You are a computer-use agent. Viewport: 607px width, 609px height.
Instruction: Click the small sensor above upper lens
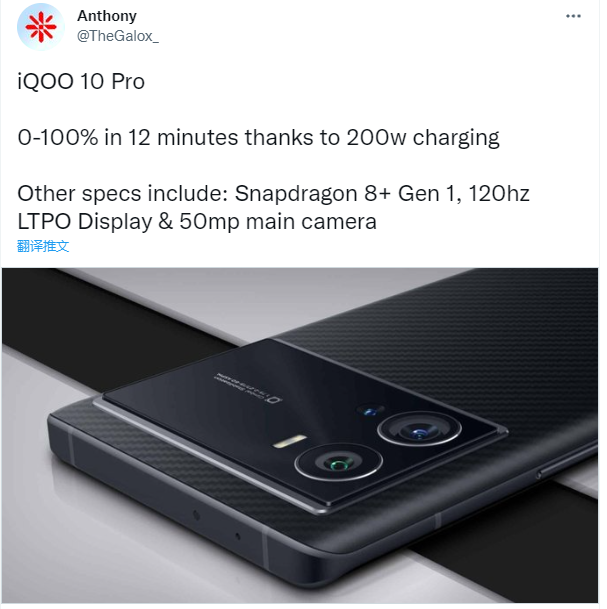tap(370, 411)
